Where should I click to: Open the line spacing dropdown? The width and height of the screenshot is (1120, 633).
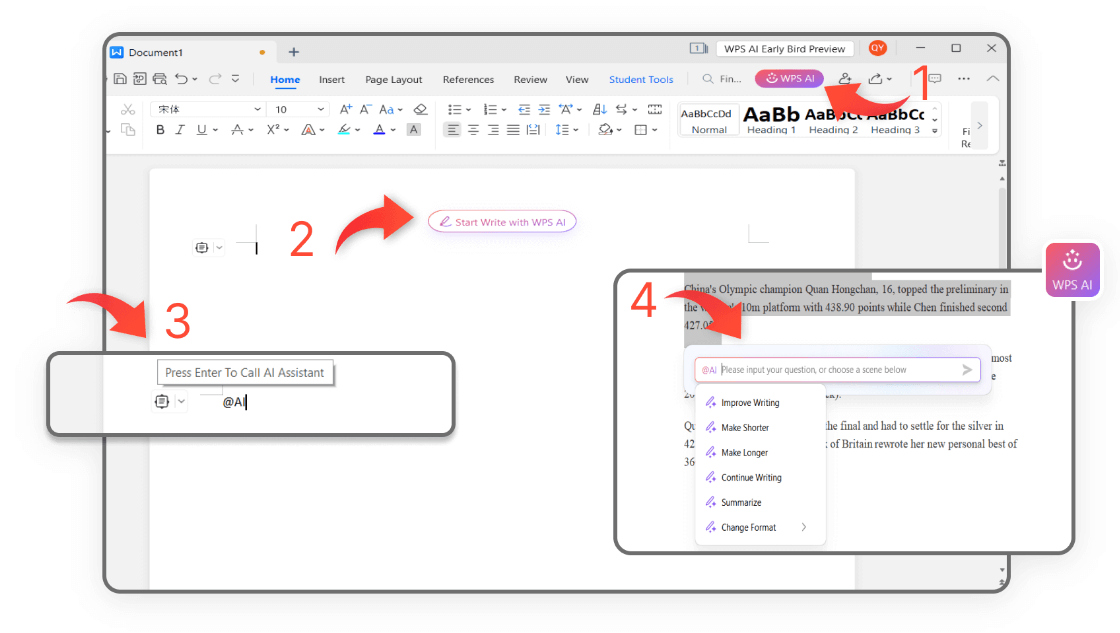click(x=576, y=129)
